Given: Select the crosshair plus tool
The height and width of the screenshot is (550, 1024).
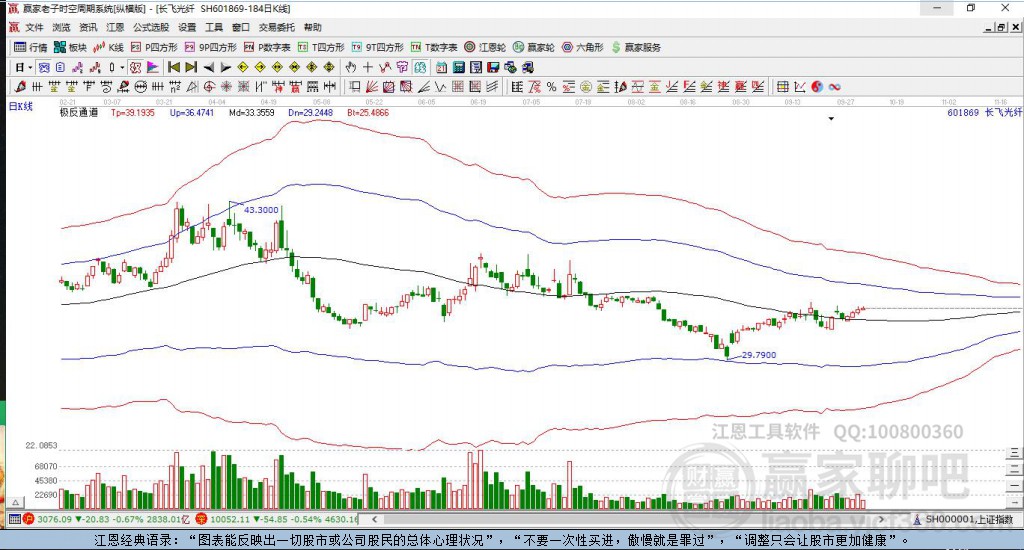Looking at the screenshot, I should click(368, 67).
